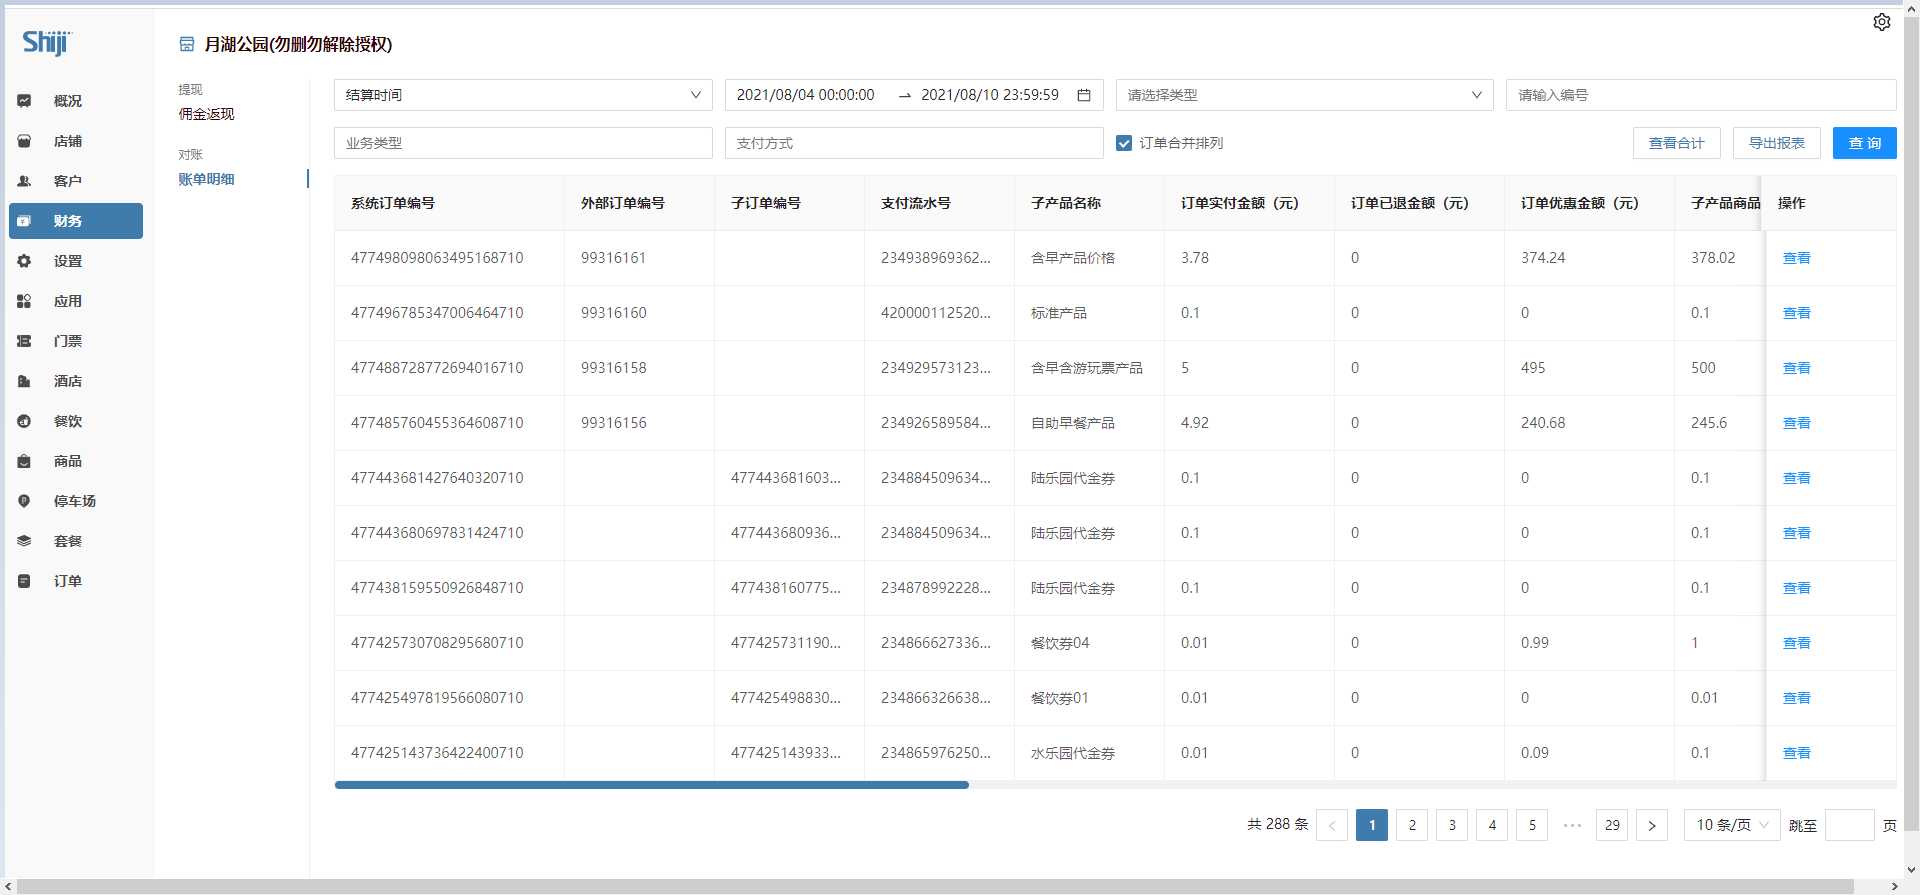Go to page 29 in pagination

(1611, 825)
